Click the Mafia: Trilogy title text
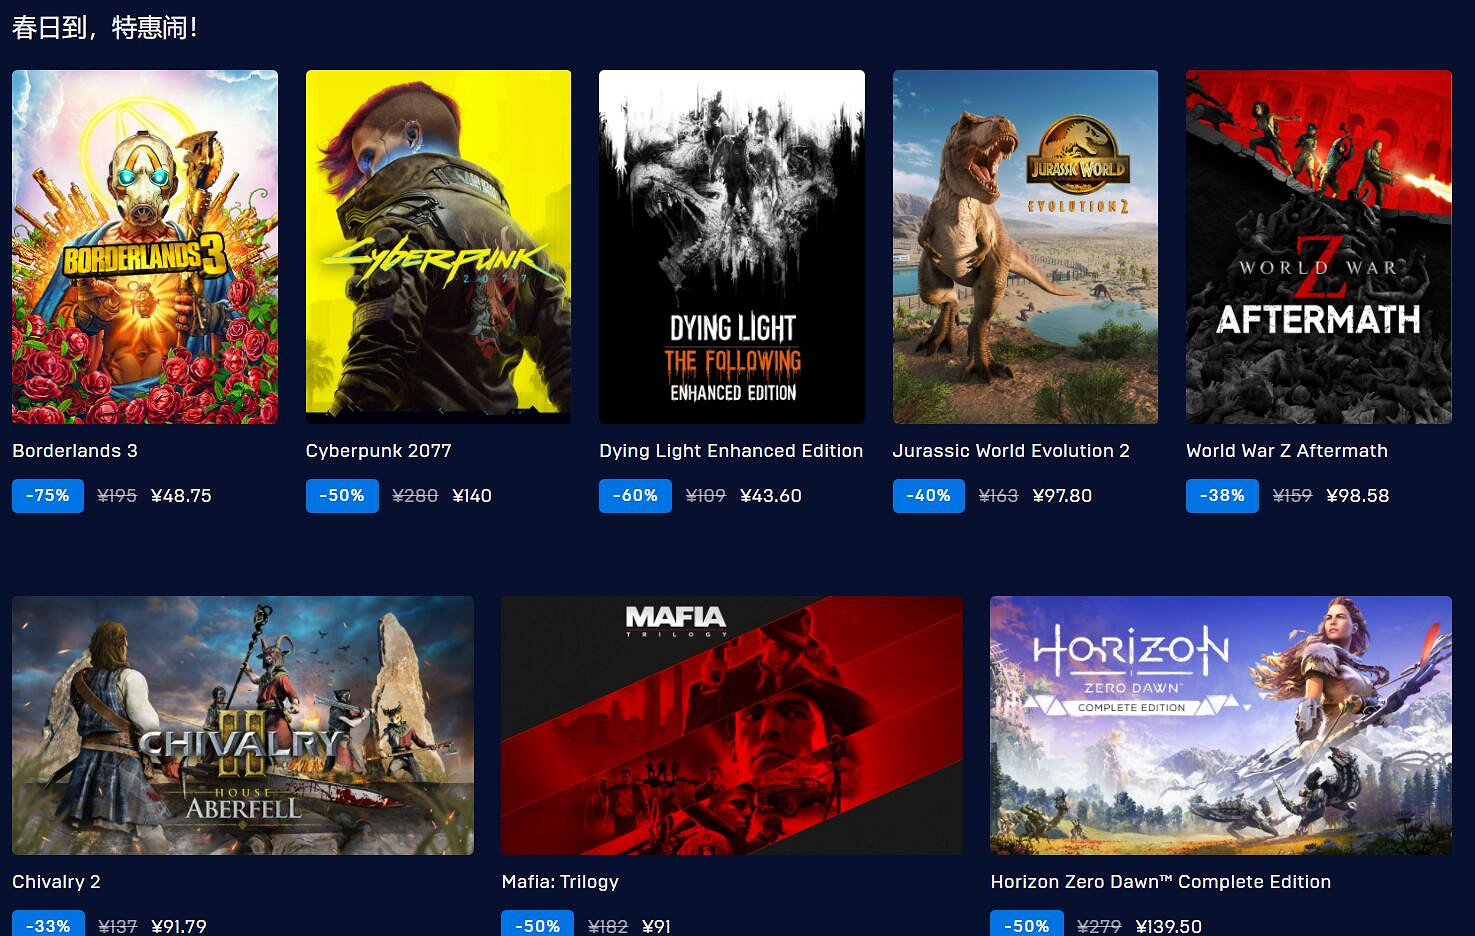 click(560, 882)
